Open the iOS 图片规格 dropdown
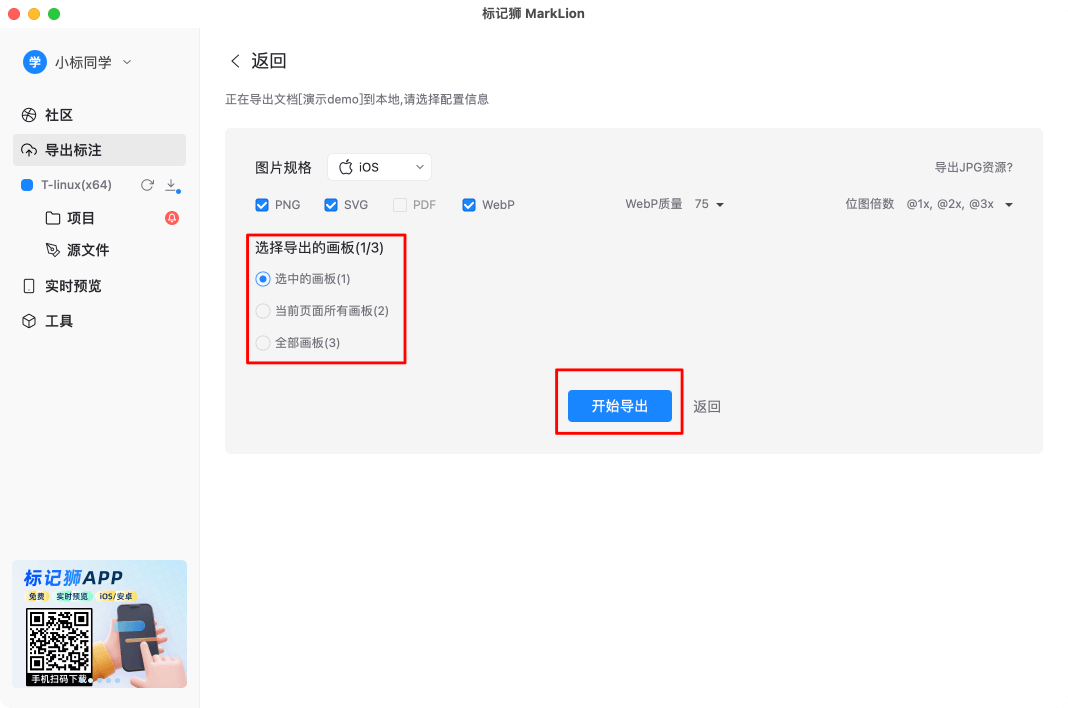 379,167
